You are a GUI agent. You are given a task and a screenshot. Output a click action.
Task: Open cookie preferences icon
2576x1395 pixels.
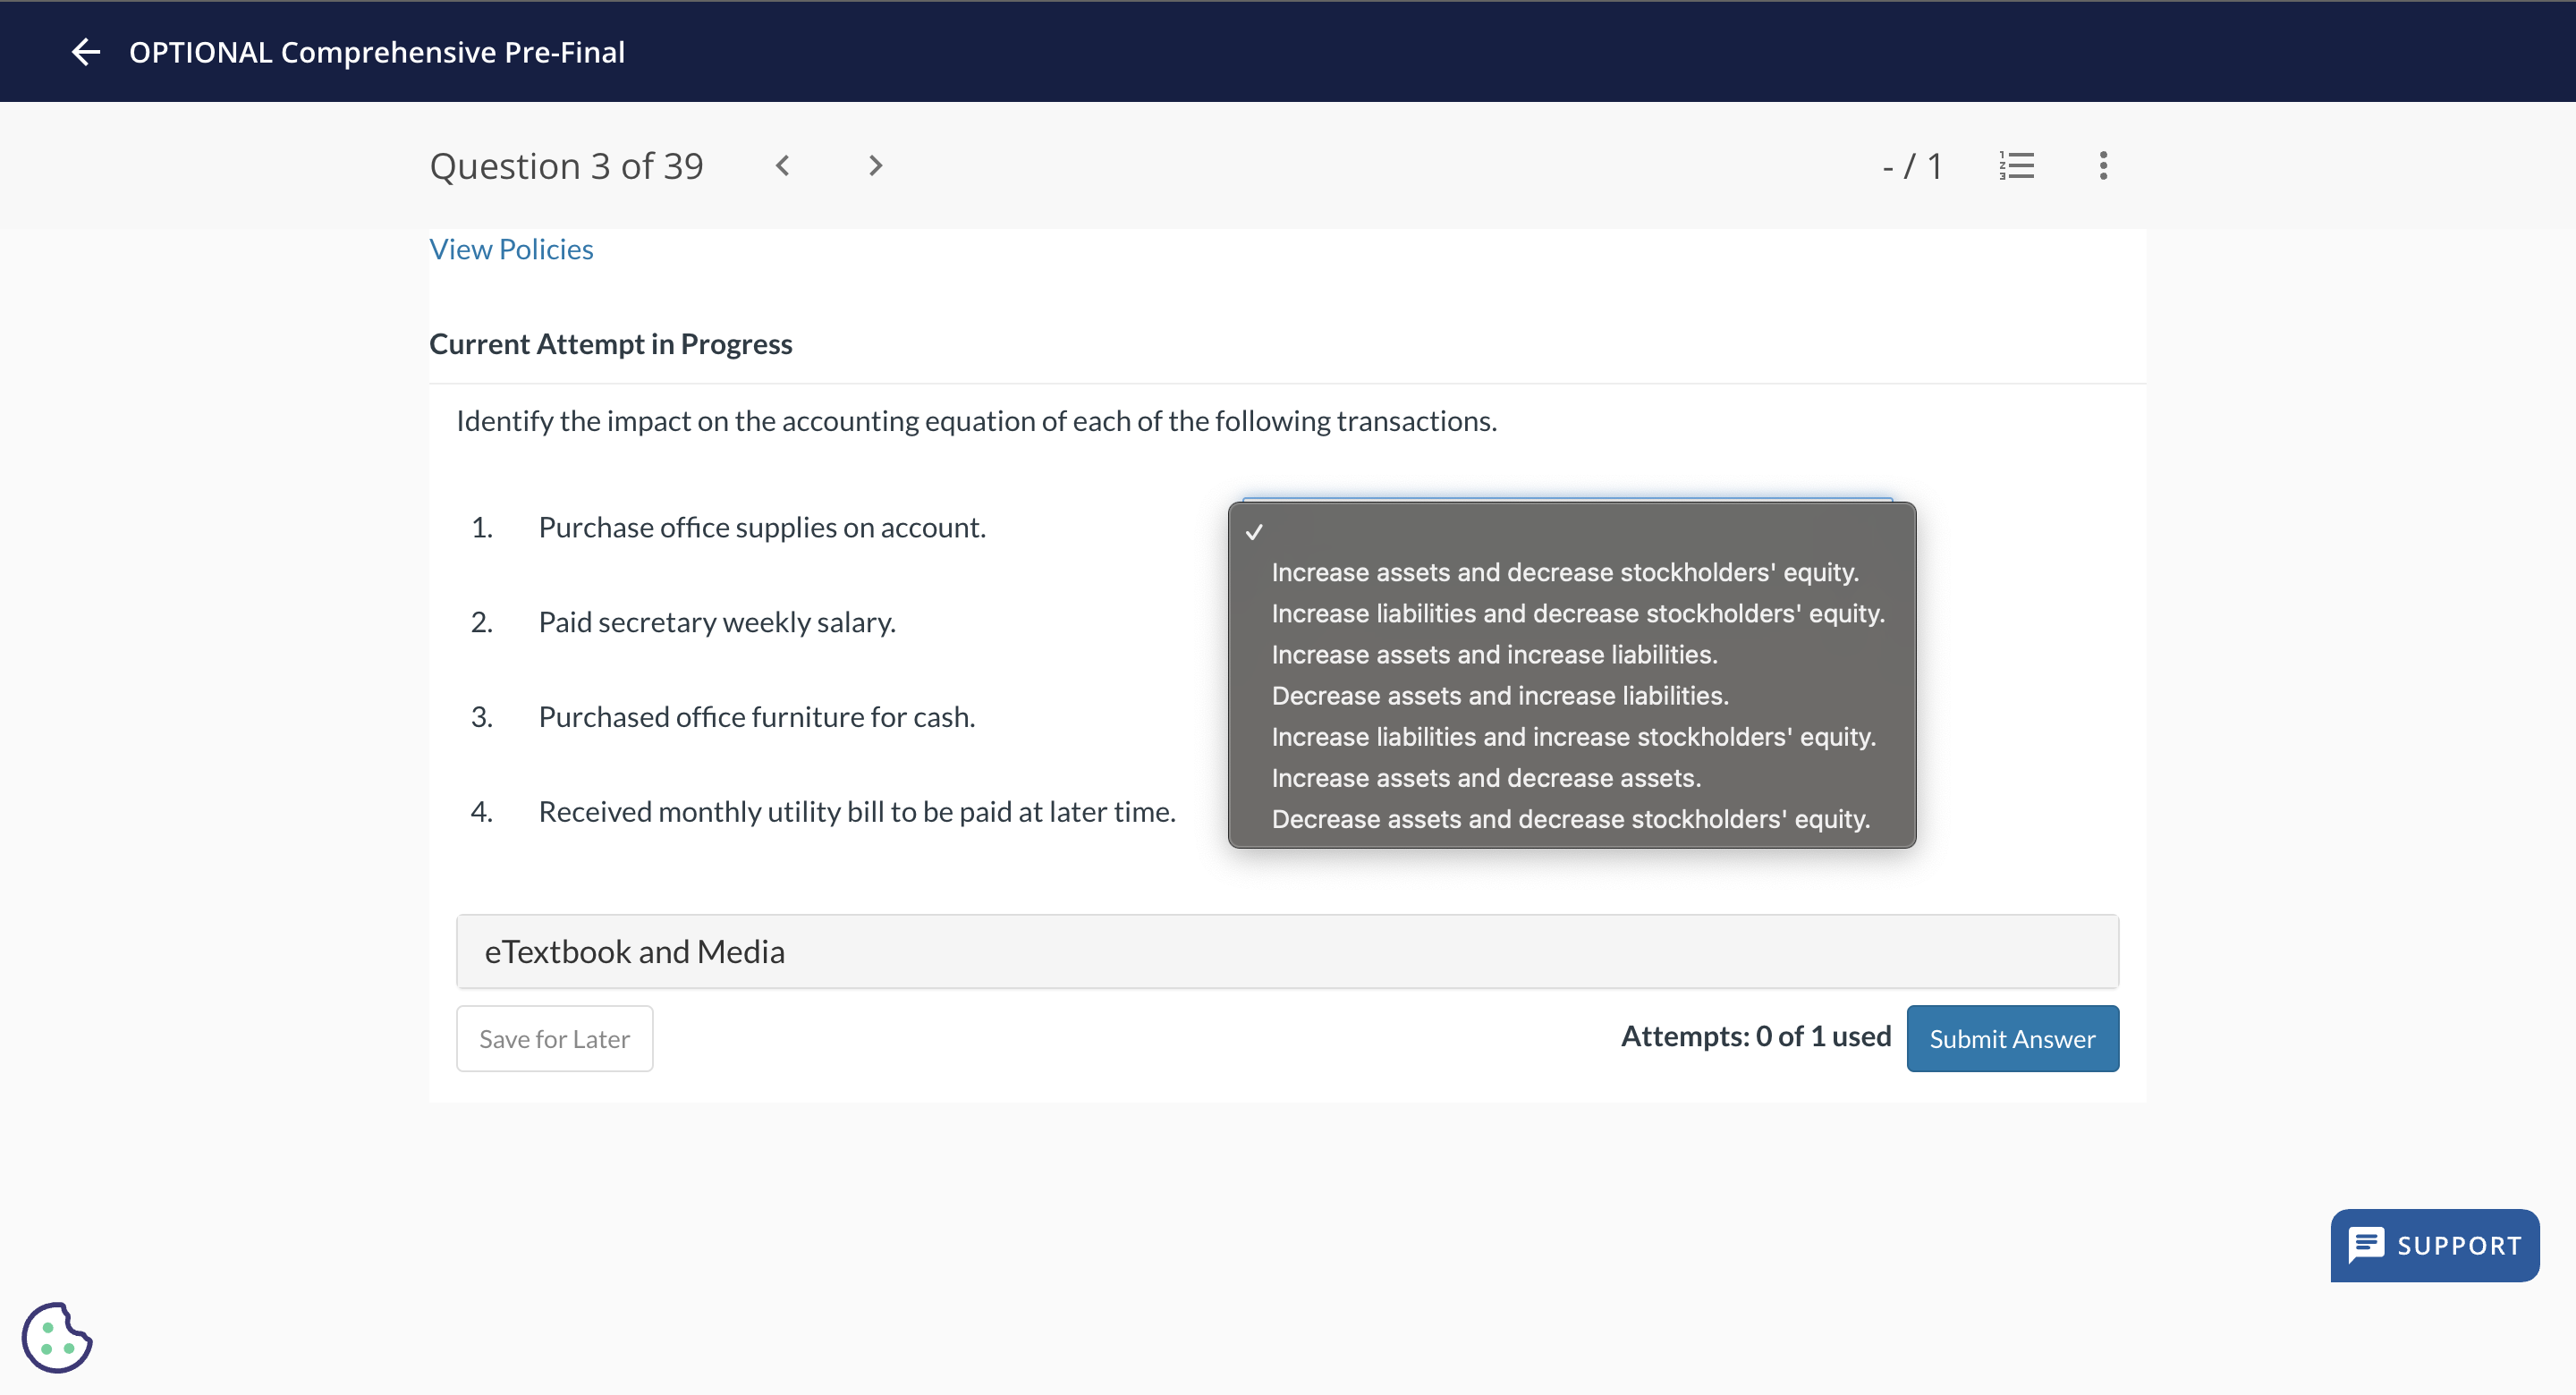(x=57, y=1337)
